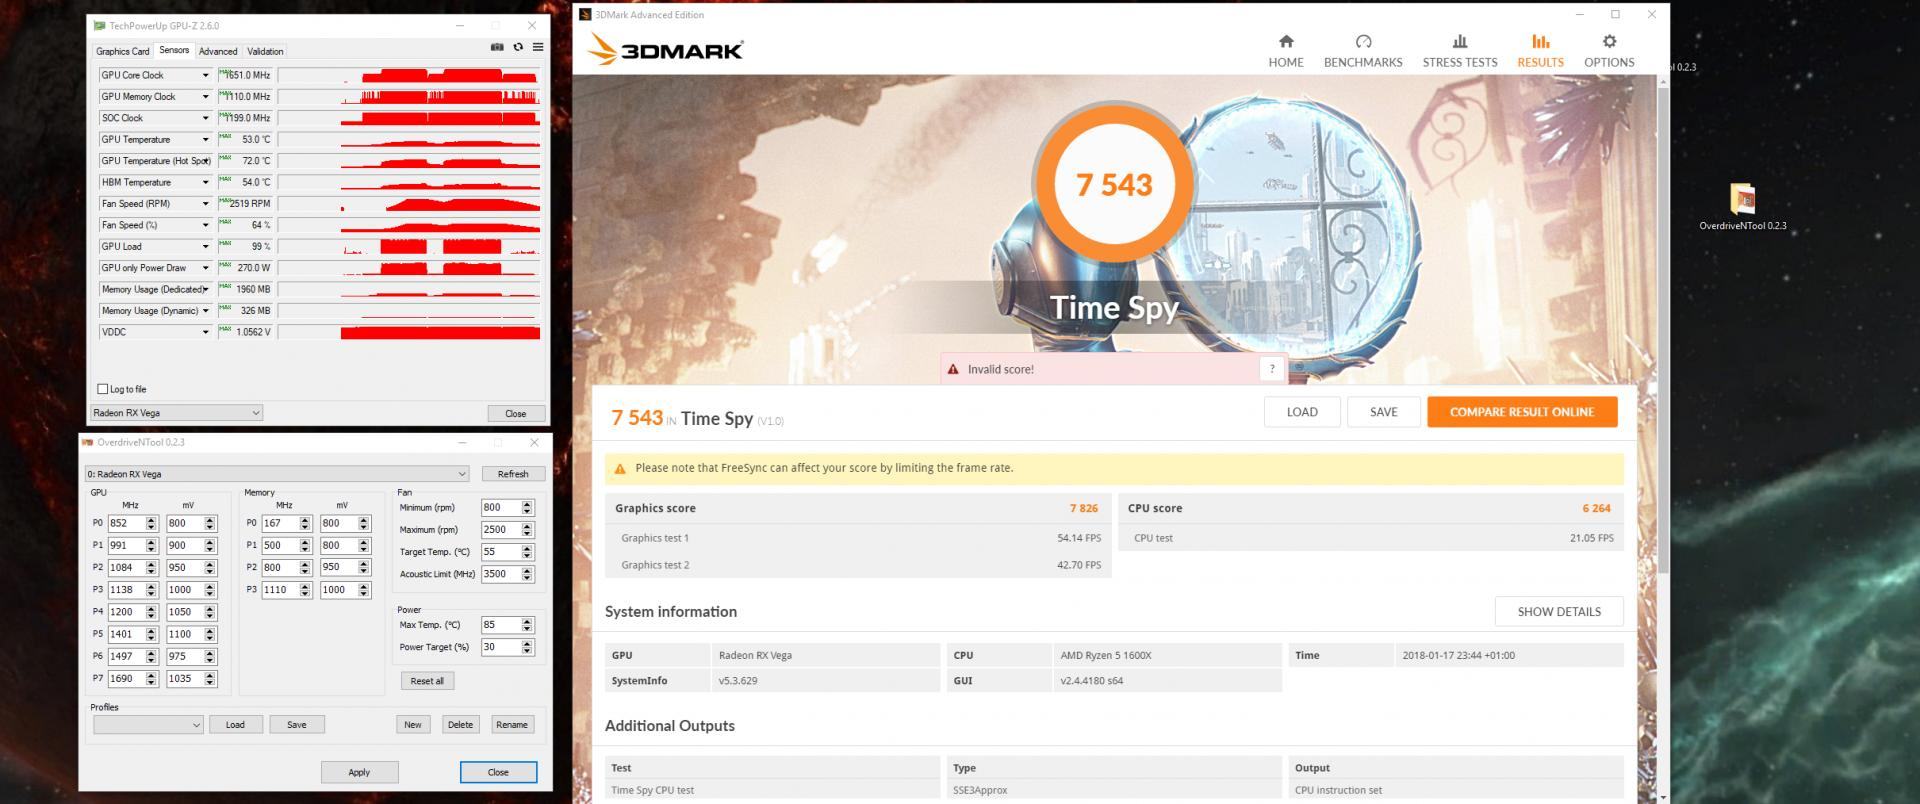The height and width of the screenshot is (804, 1920).
Task: Click the FreeSync notice warning icon
Action: tap(619, 468)
